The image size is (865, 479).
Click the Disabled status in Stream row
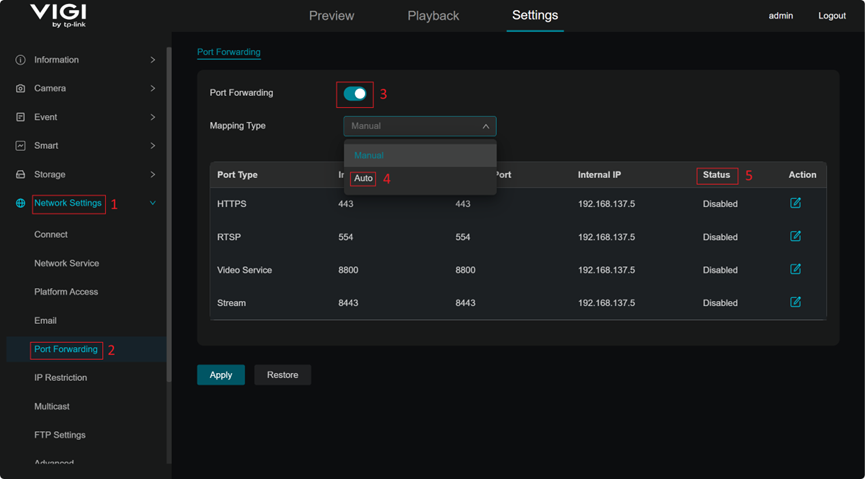[x=720, y=303]
